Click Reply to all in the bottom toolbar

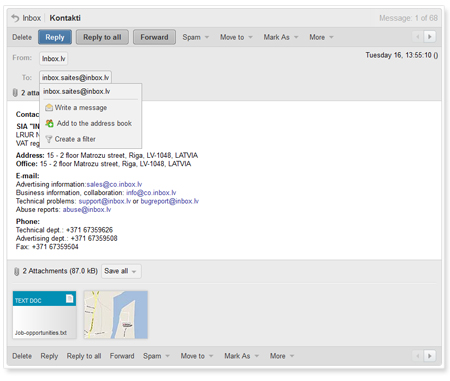coord(84,356)
